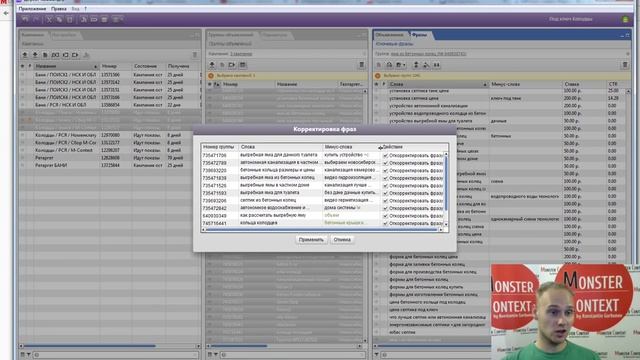Open the 'Правка' menu
The height and width of the screenshot is (360, 640).
[59, 9]
